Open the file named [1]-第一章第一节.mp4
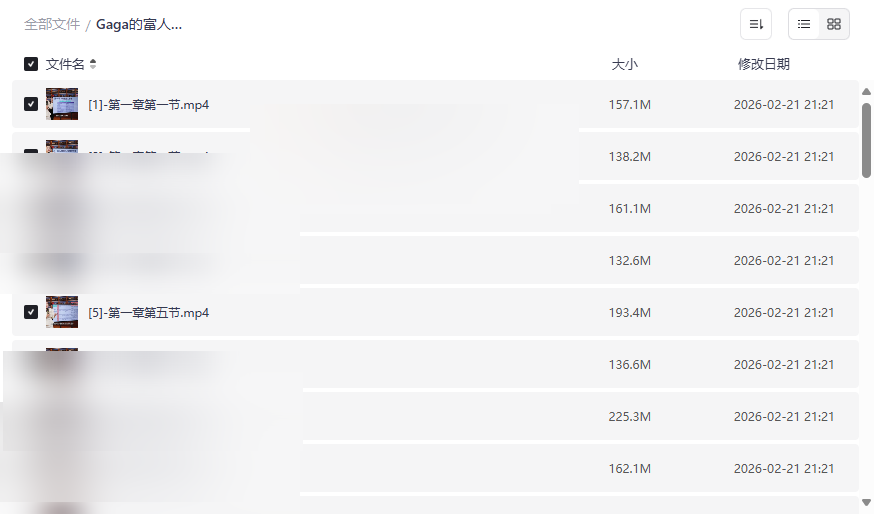Screen dimensions: 874x514 click(x=149, y=104)
